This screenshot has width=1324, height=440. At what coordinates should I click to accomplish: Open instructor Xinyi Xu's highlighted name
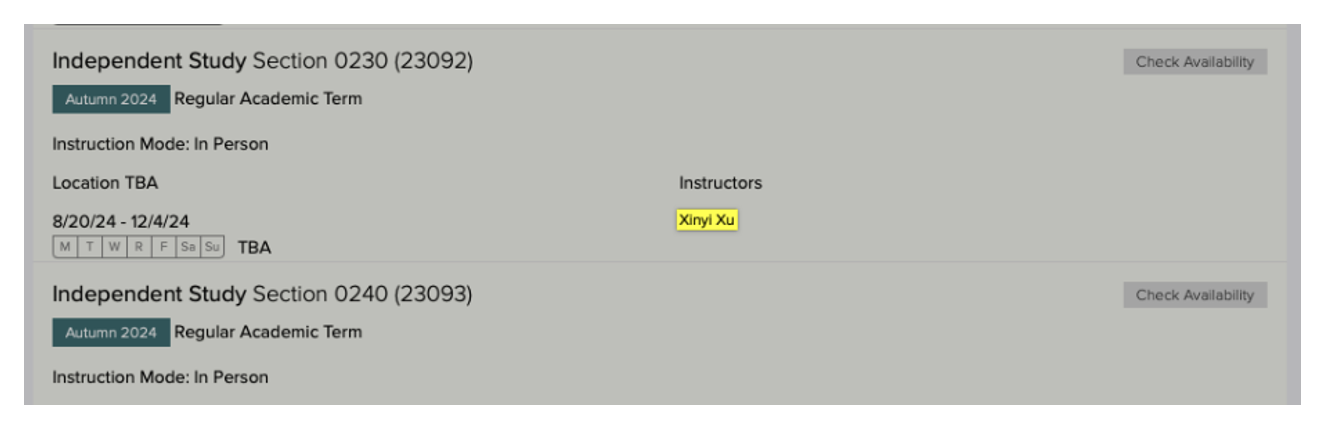[707, 220]
